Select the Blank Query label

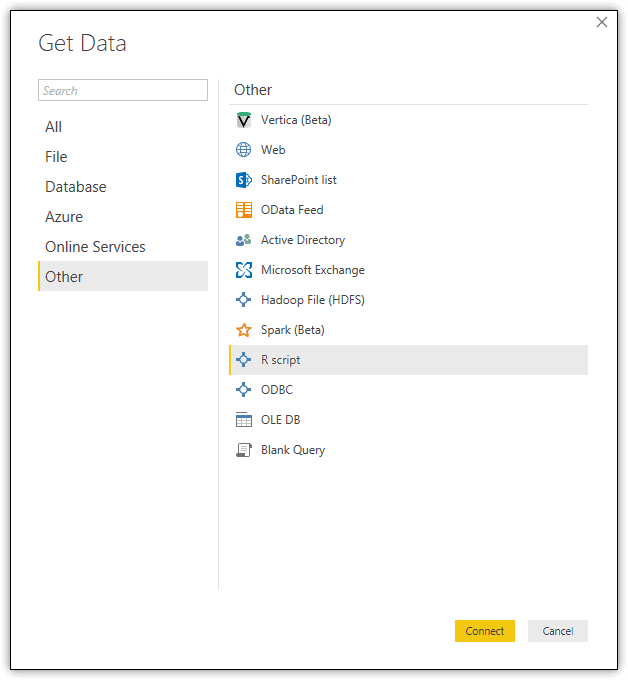pos(293,450)
